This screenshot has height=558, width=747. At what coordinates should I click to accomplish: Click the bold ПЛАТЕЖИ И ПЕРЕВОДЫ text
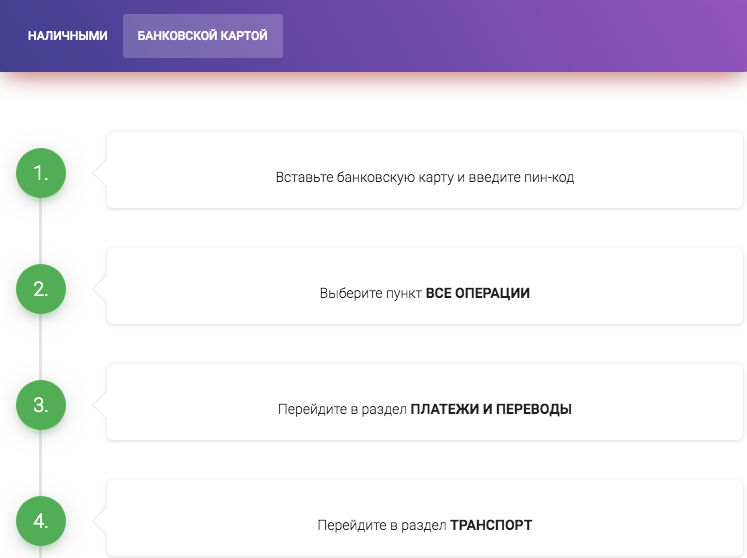click(491, 410)
